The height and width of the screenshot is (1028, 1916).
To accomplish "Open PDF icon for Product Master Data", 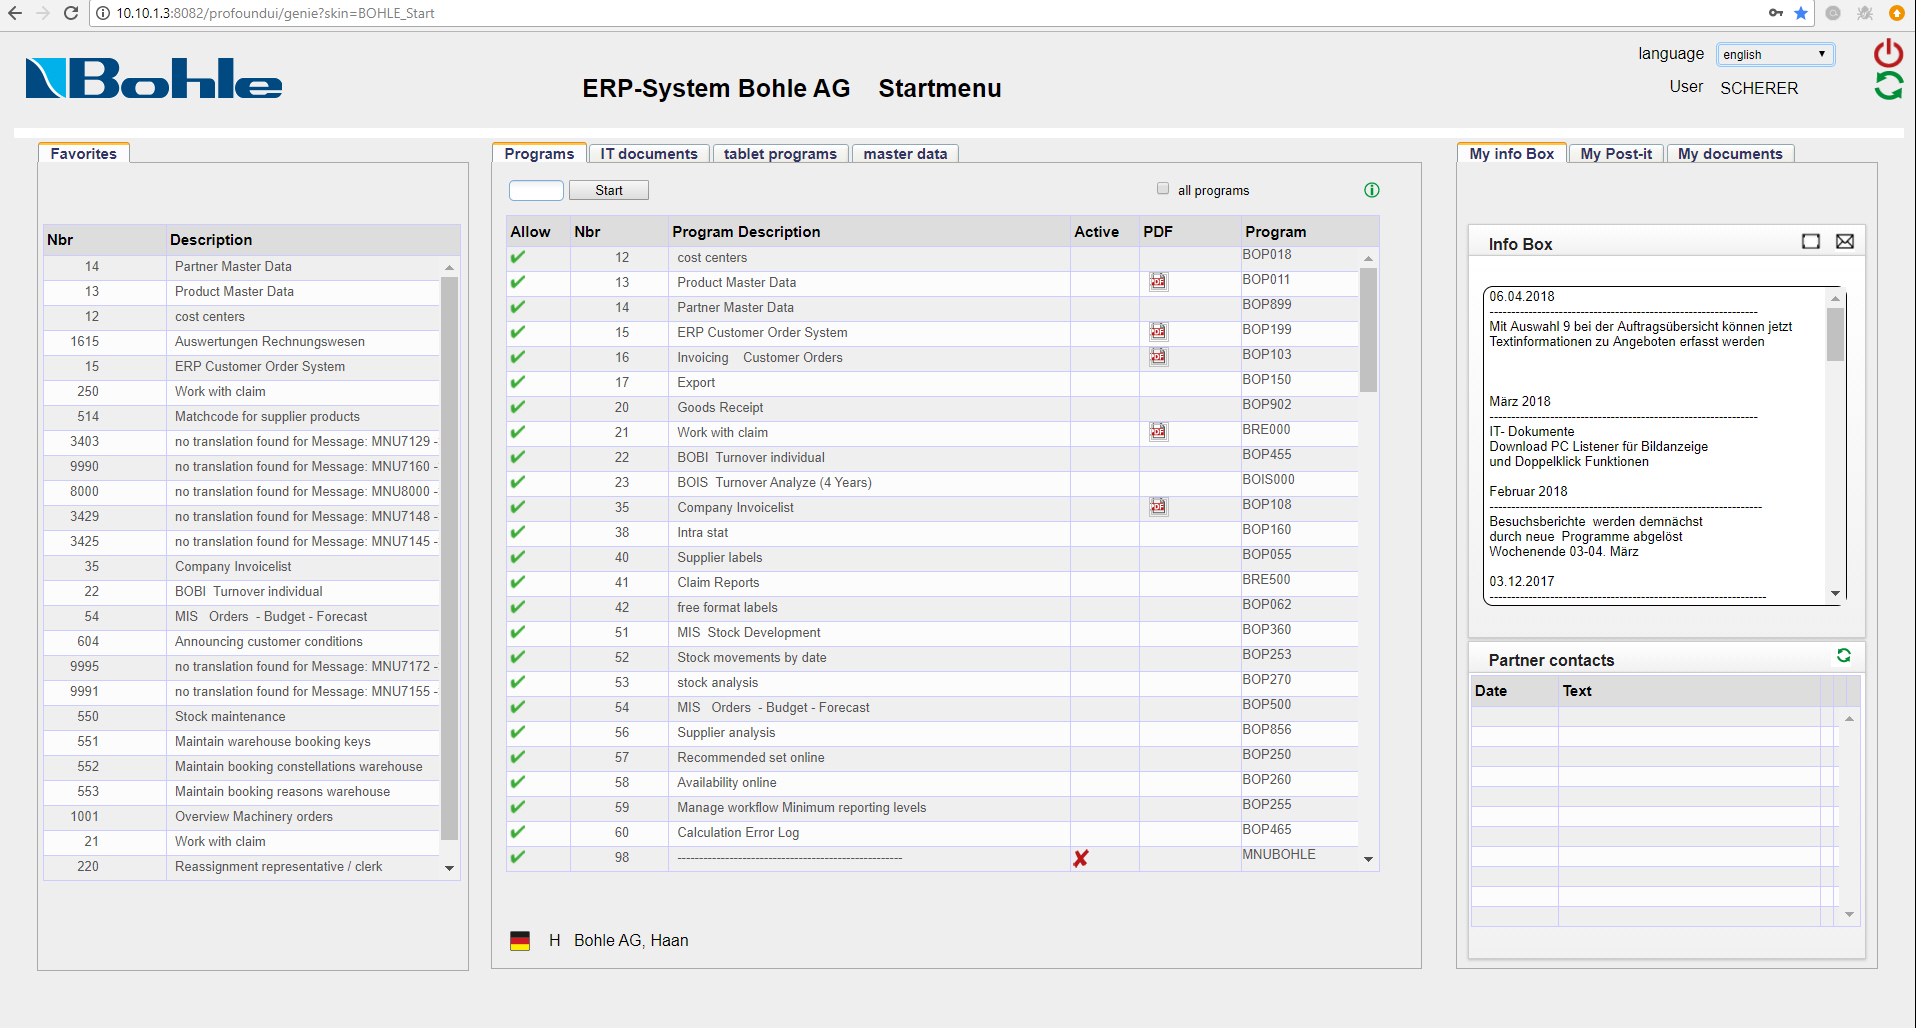I will 1158,282.
